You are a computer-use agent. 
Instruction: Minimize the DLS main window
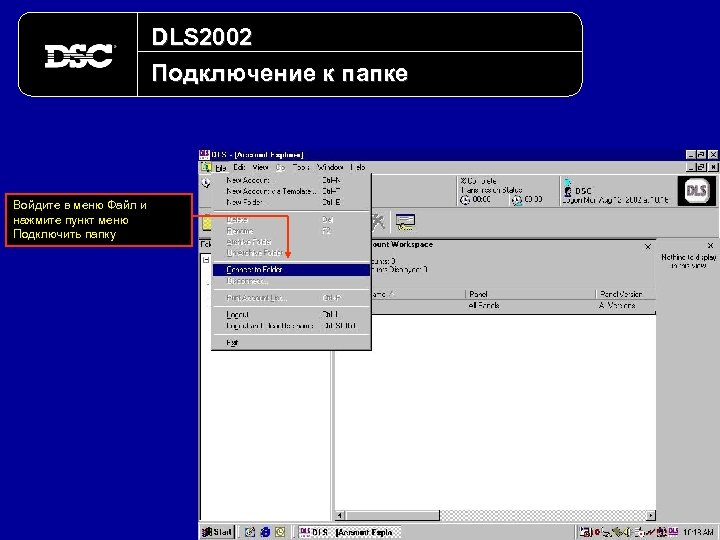tap(691, 155)
